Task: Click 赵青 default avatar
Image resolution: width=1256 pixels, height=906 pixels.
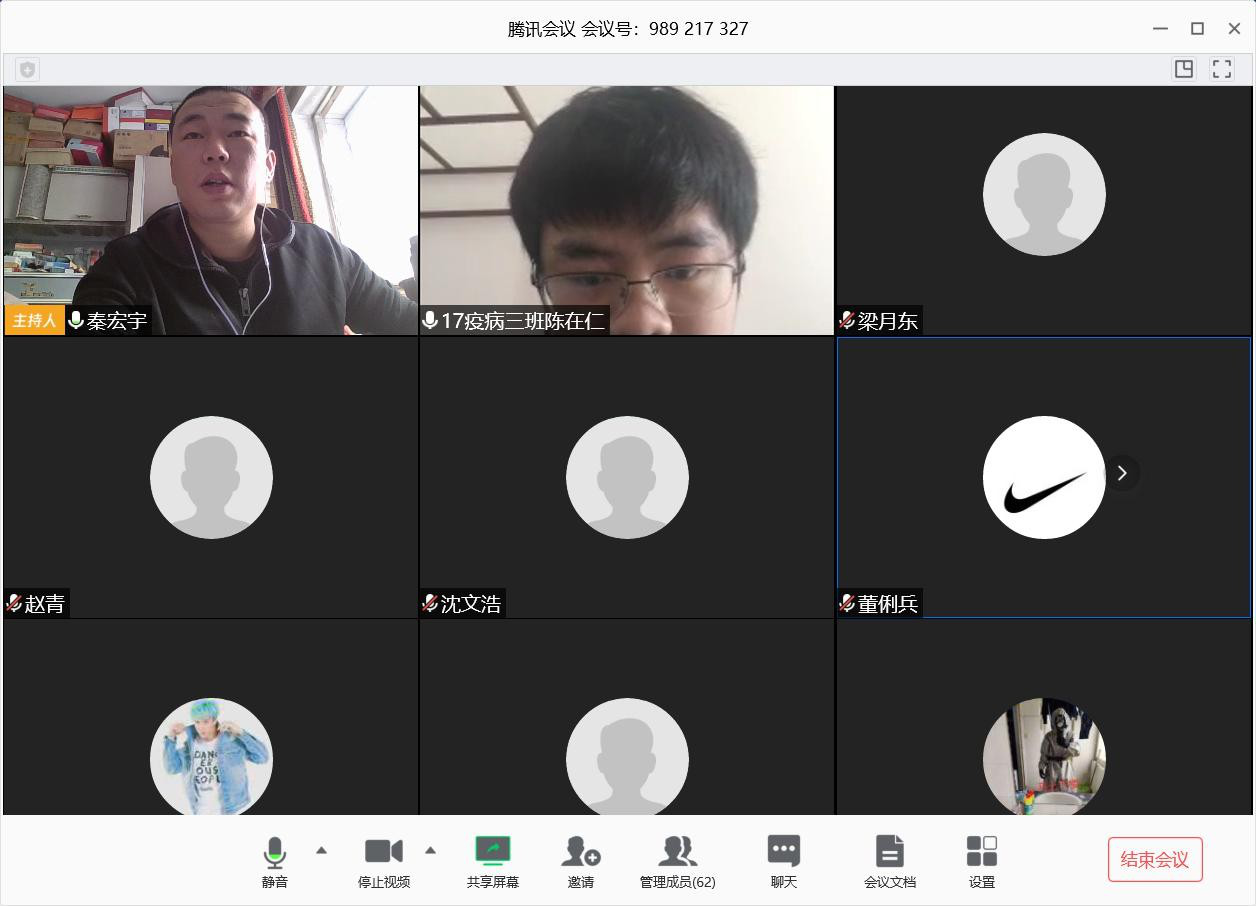Action: tap(211, 477)
